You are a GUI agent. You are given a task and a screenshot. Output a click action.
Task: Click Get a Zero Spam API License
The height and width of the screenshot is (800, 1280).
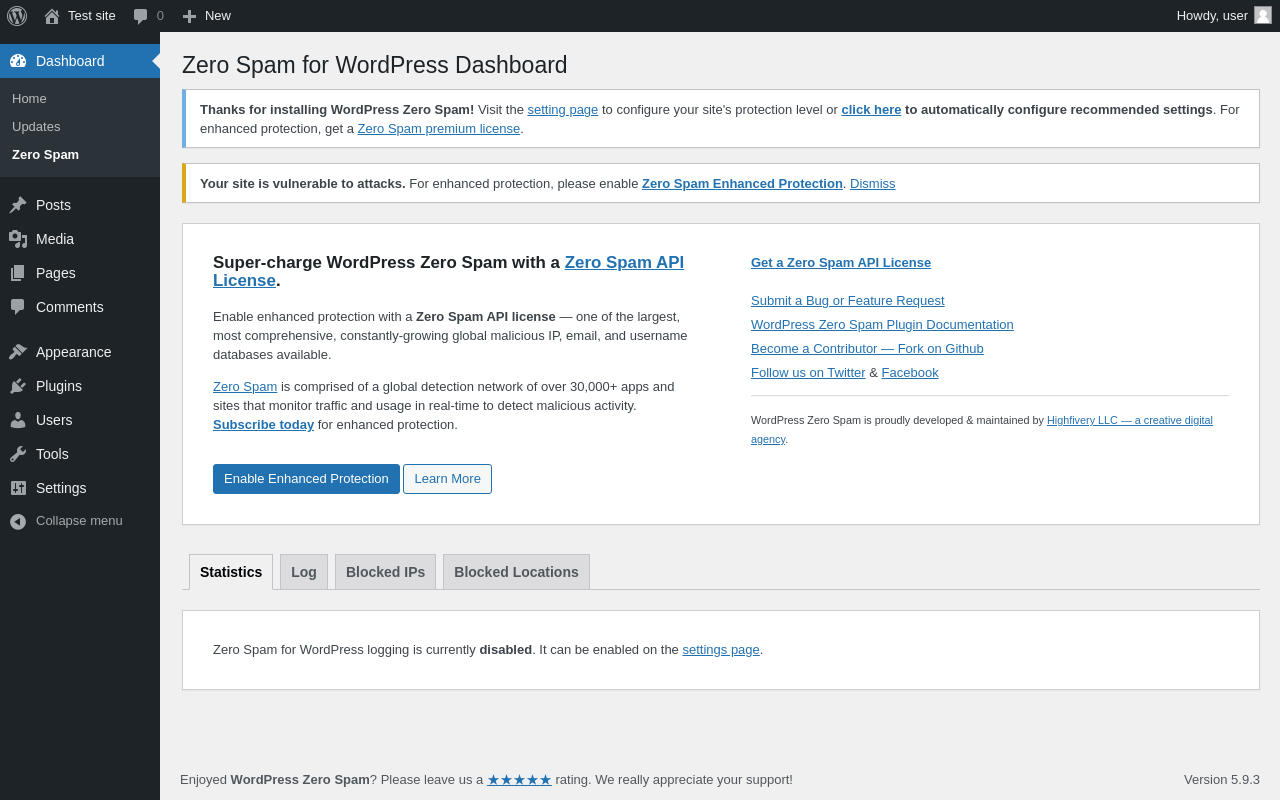[x=841, y=262]
